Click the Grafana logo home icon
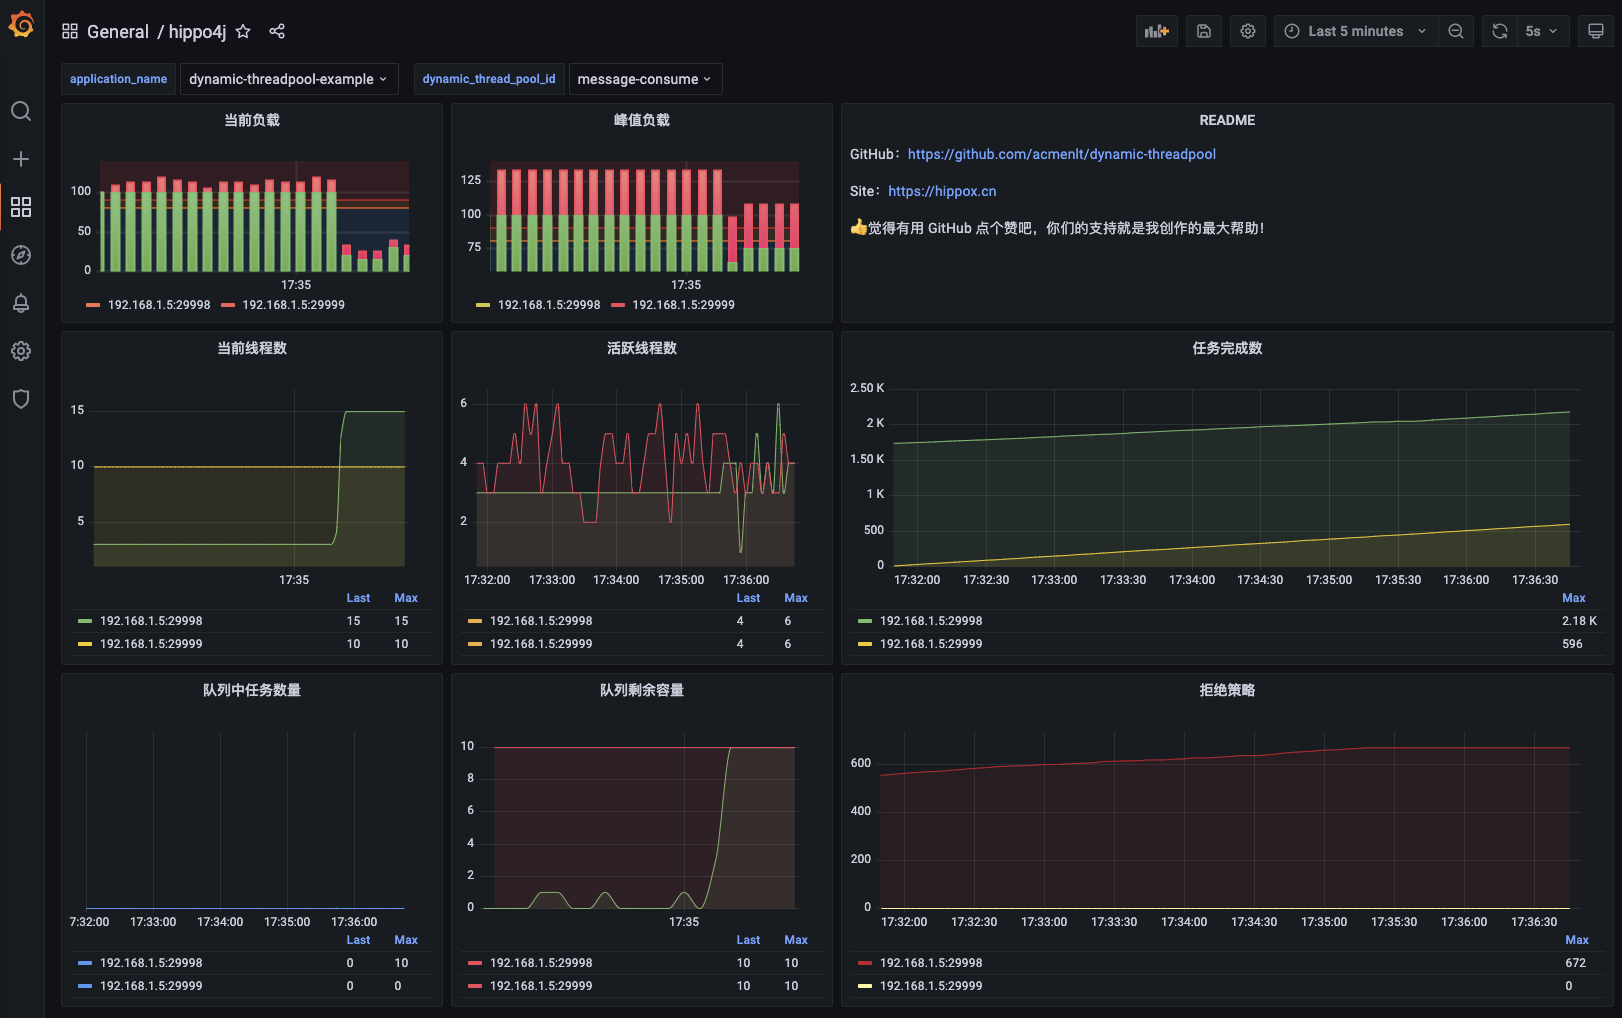 click(x=21, y=25)
